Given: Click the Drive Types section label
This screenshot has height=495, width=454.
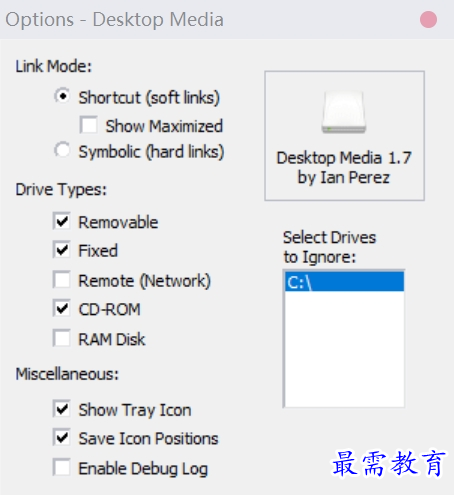Looking at the screenshot, I should [61, 189].
